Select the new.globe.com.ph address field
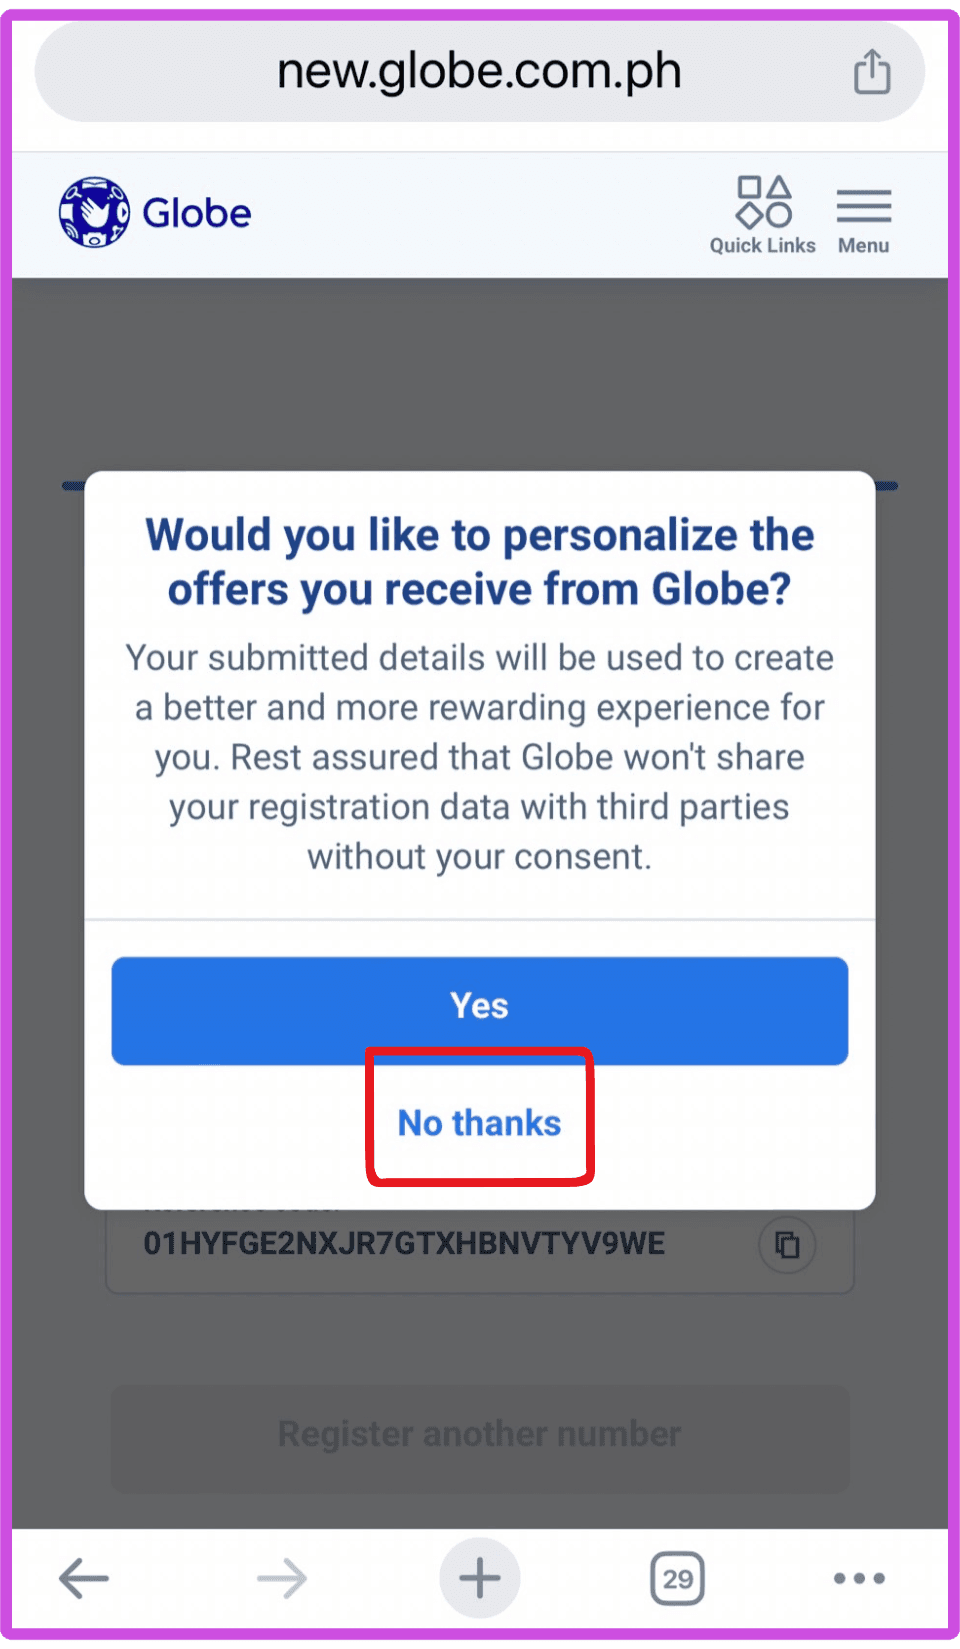The image size is (960, 1649). click(x=478, y=72)
